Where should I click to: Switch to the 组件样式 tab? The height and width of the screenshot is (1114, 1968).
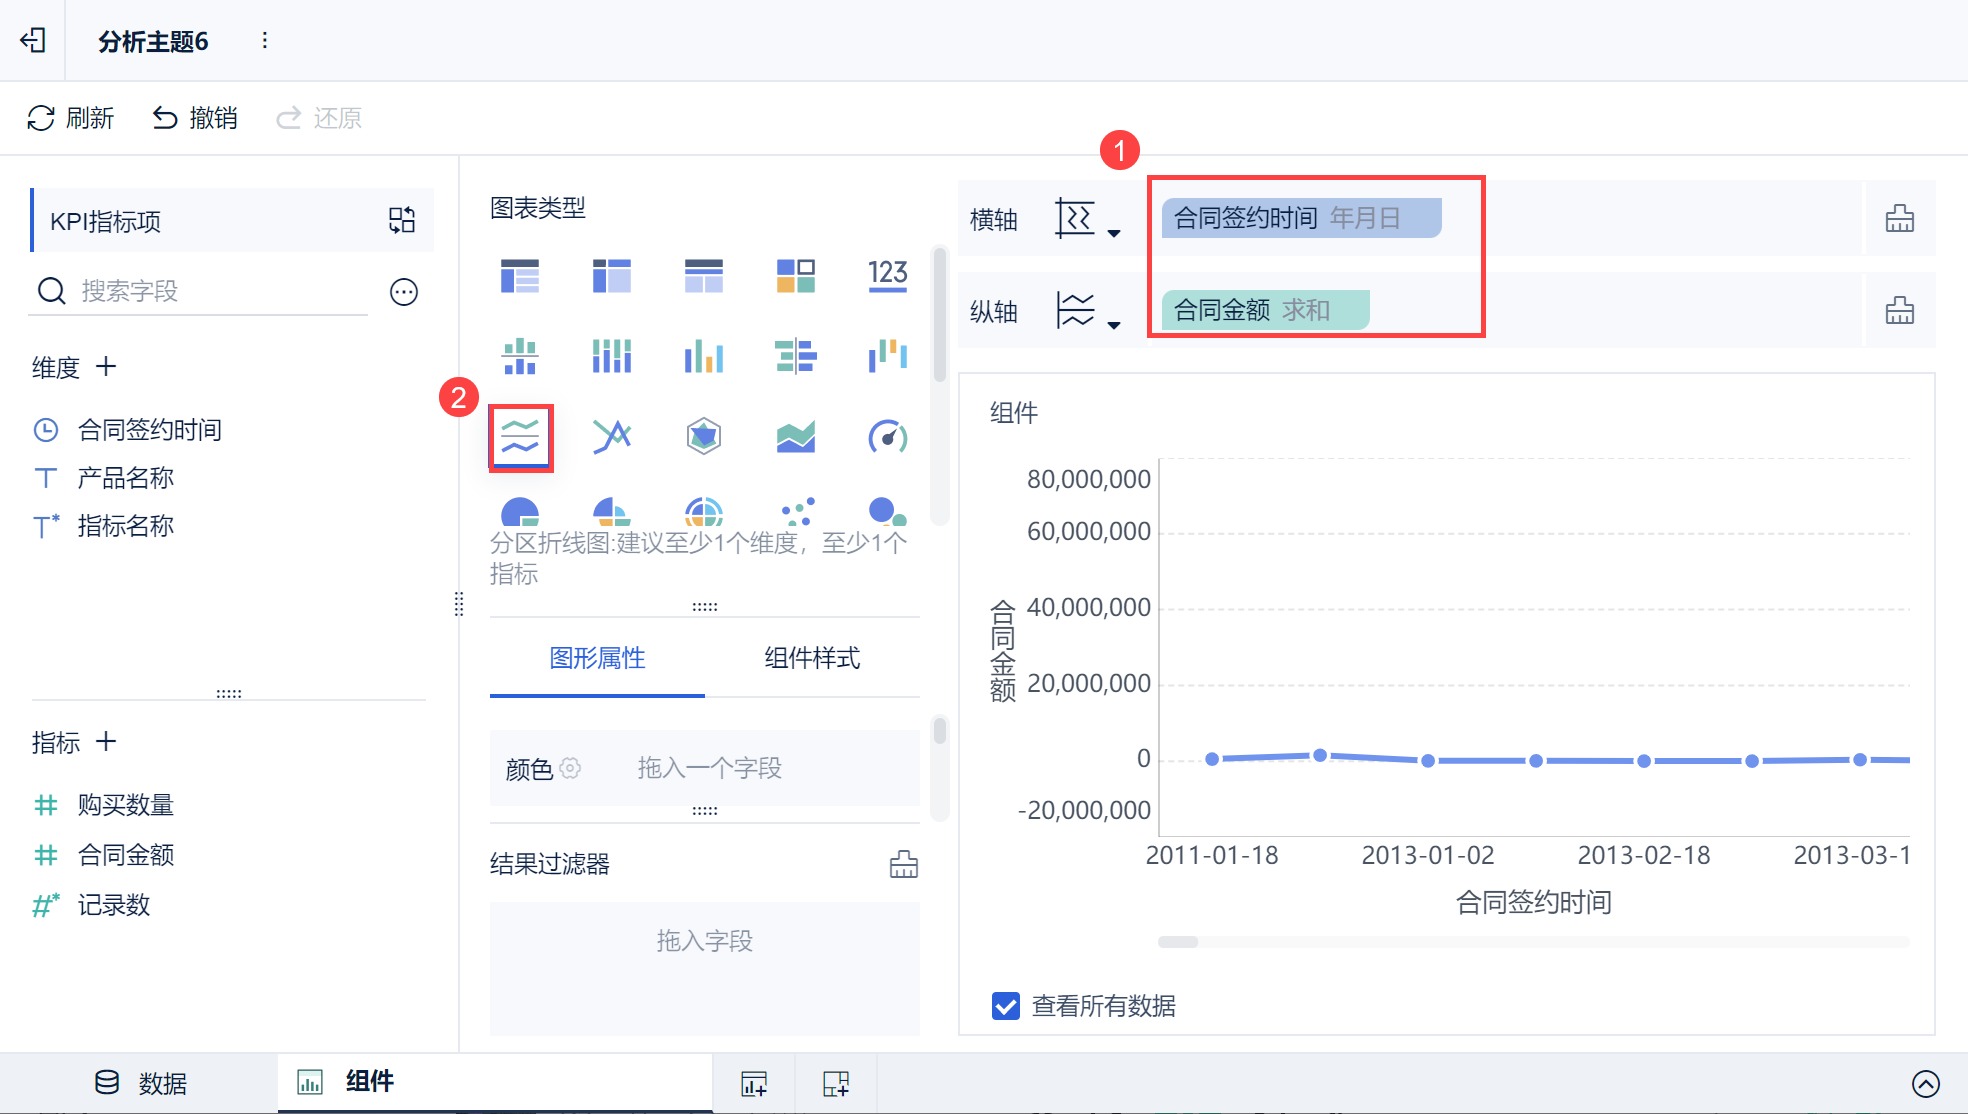pyautogui.click(x=812, y=658)
